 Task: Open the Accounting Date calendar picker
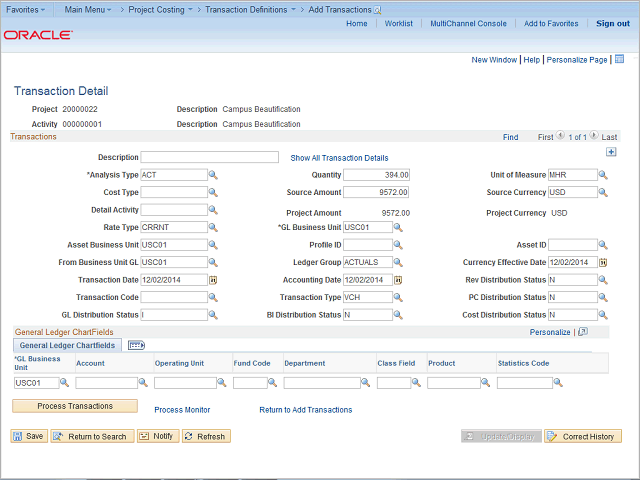398,280
